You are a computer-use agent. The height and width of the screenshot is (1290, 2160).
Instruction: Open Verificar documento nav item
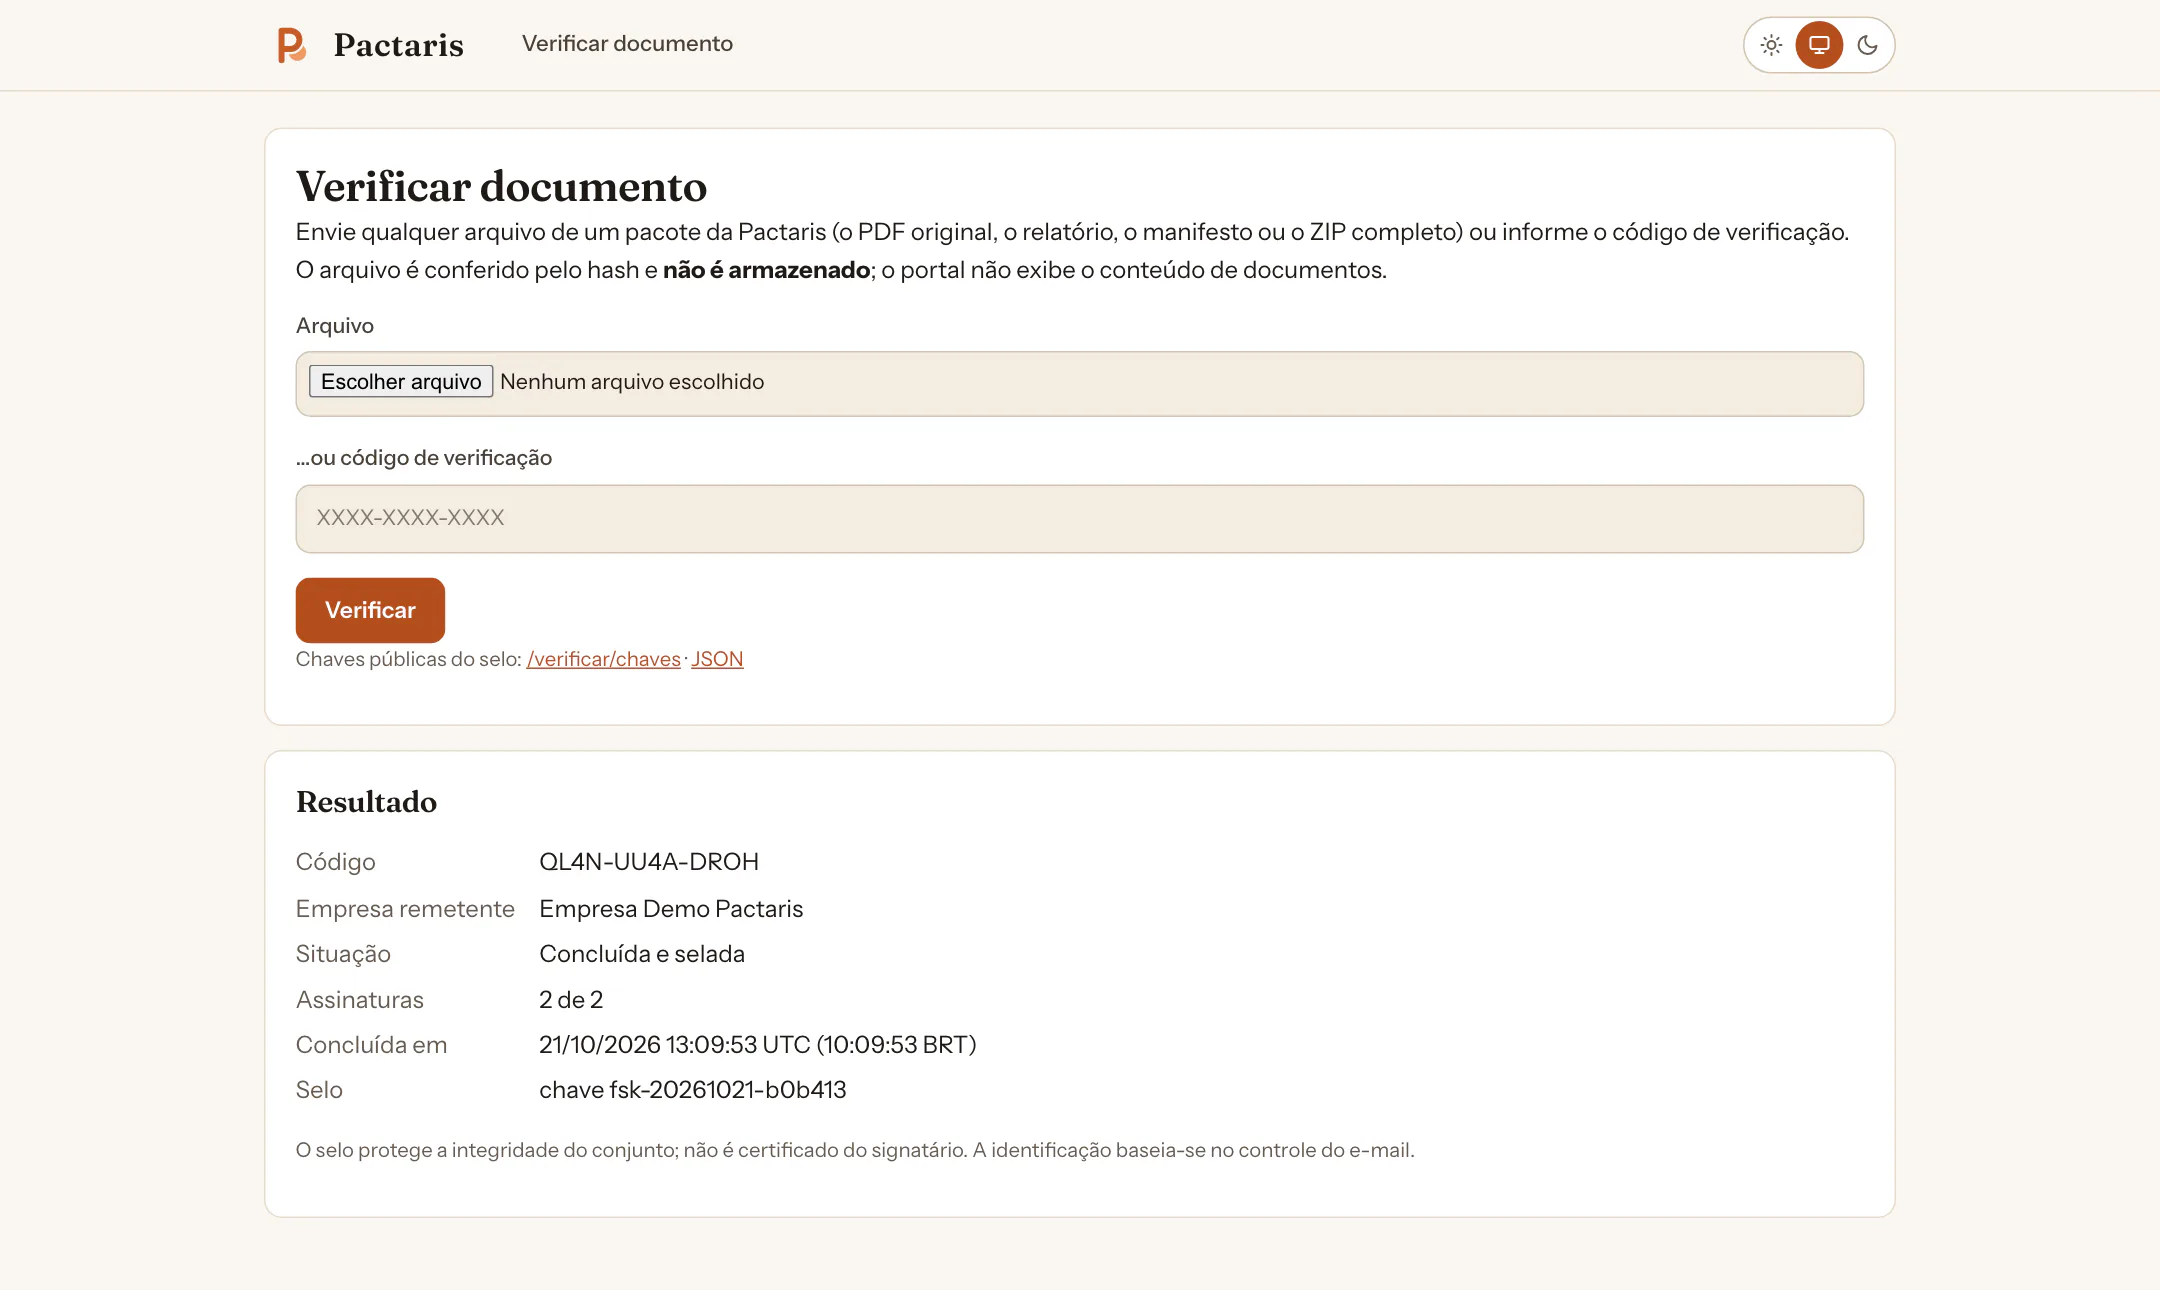627,44
